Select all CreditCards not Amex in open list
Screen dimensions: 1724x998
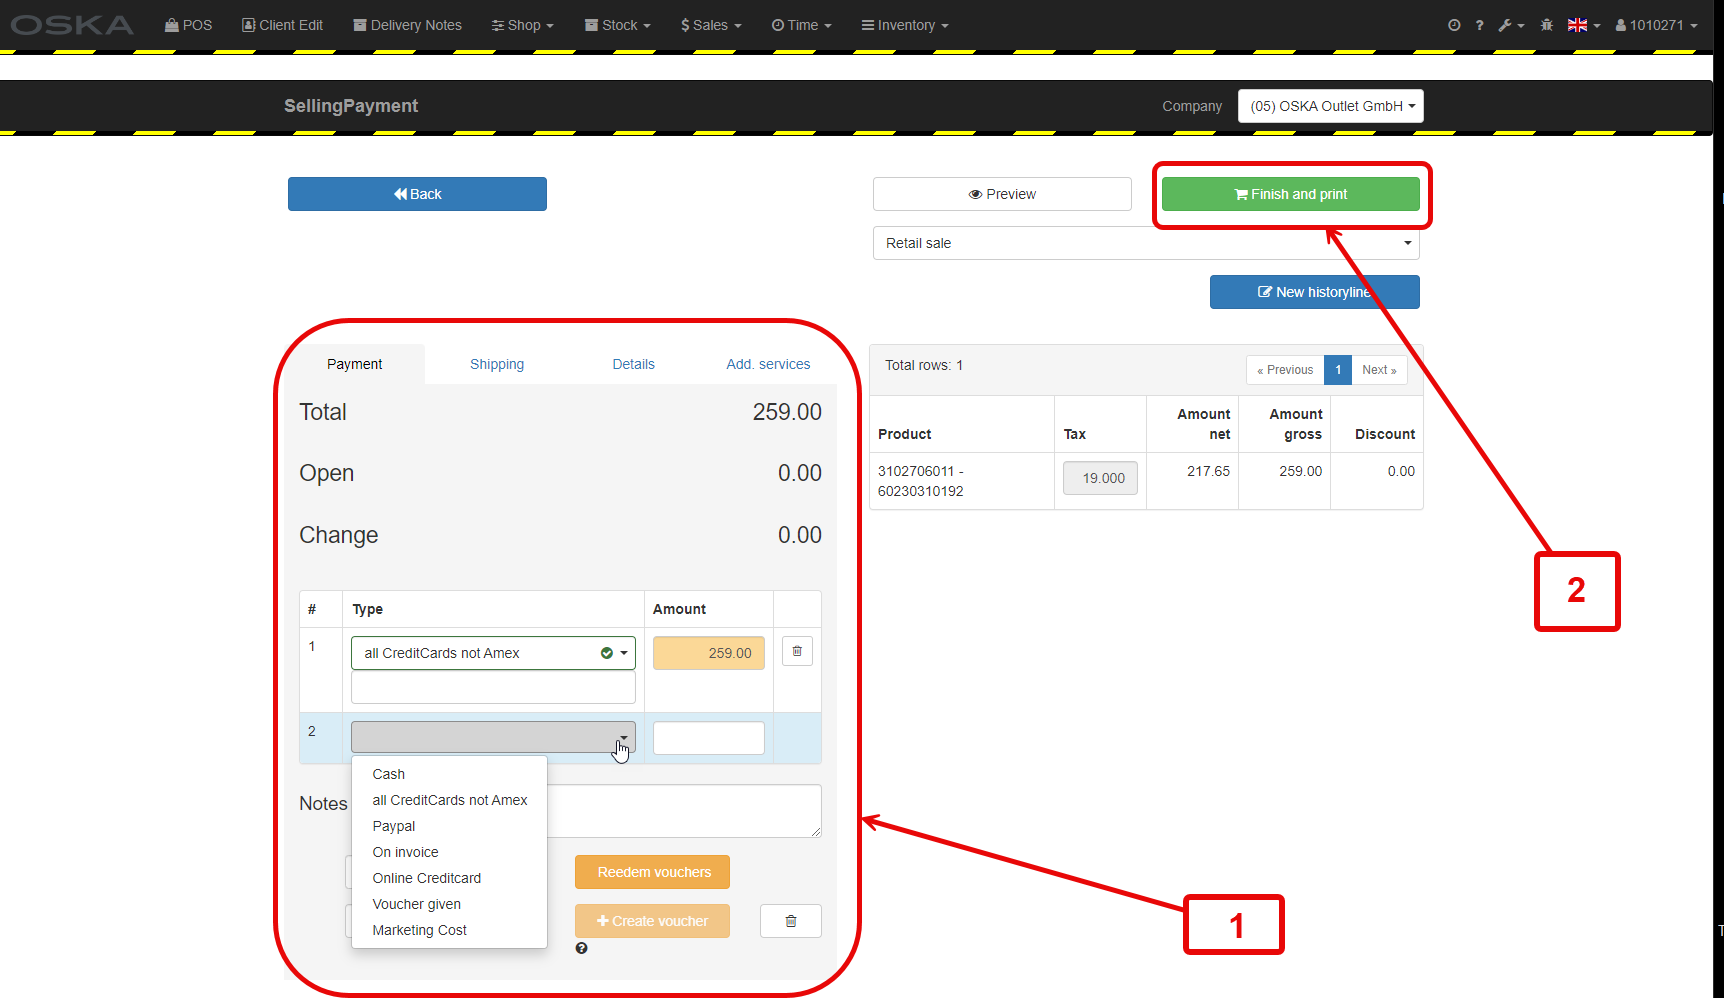point(449,800)
